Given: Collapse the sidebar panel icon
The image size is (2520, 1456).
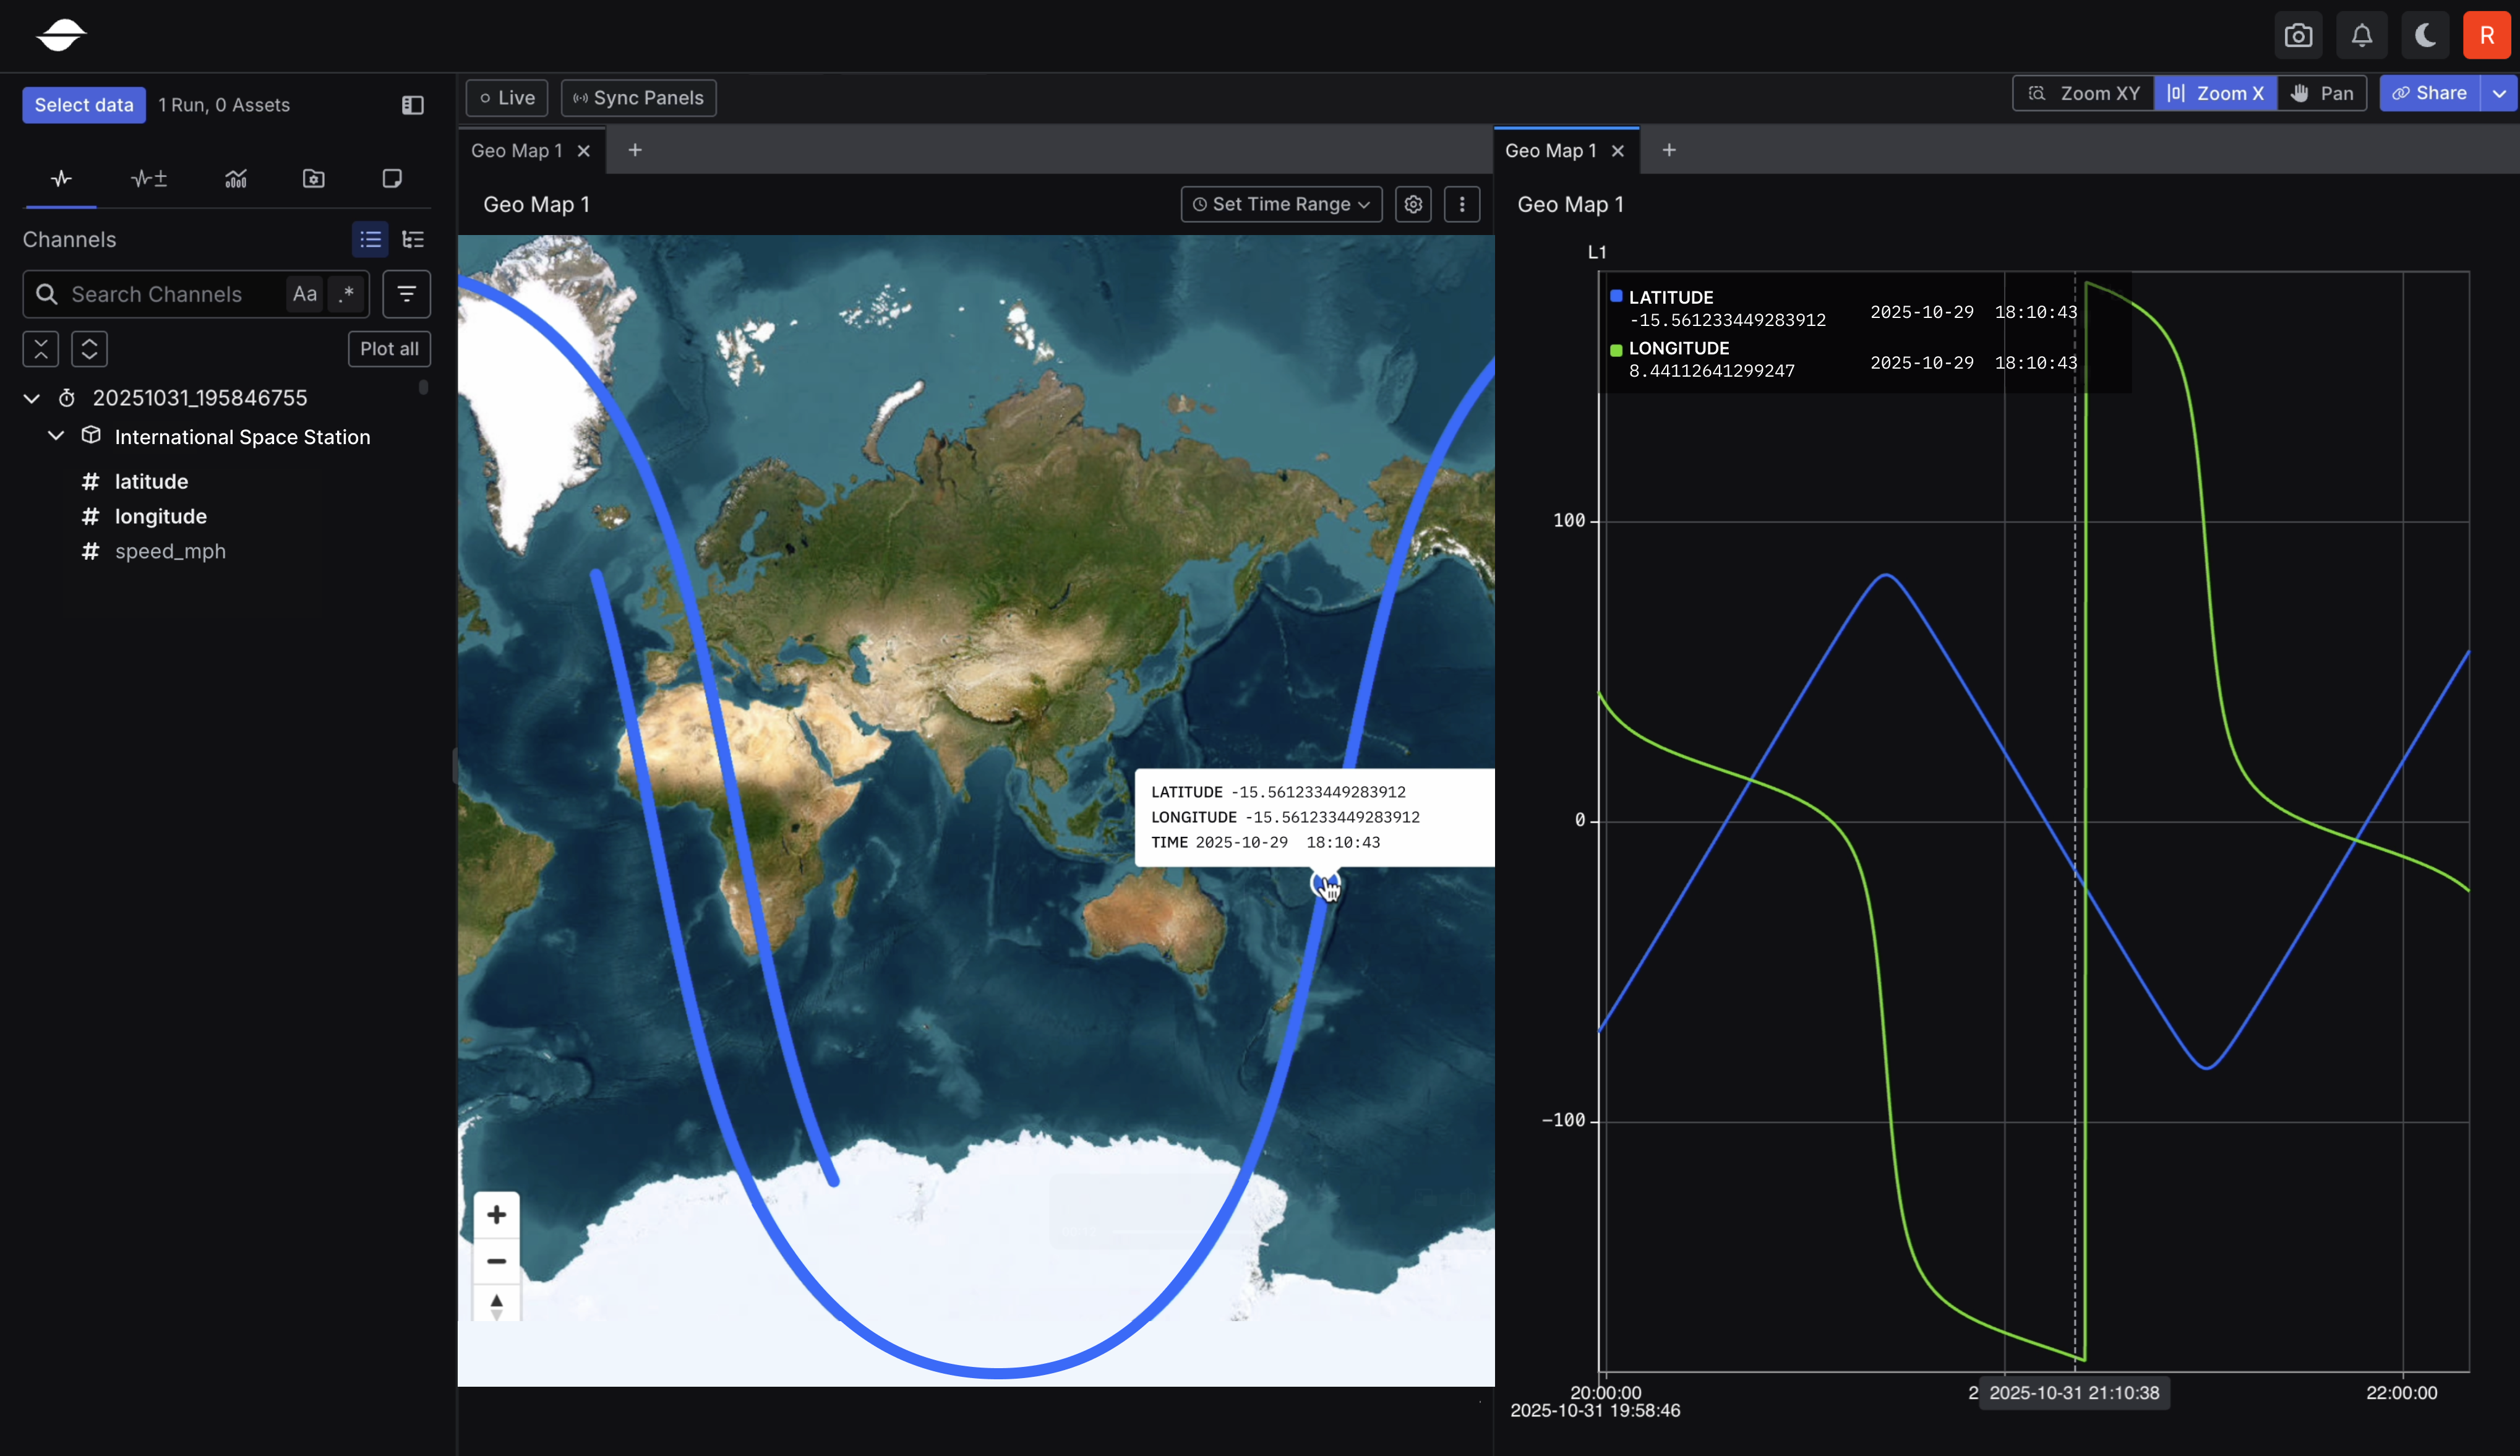Looking at the screenshot, I should (x=413, y=105).
